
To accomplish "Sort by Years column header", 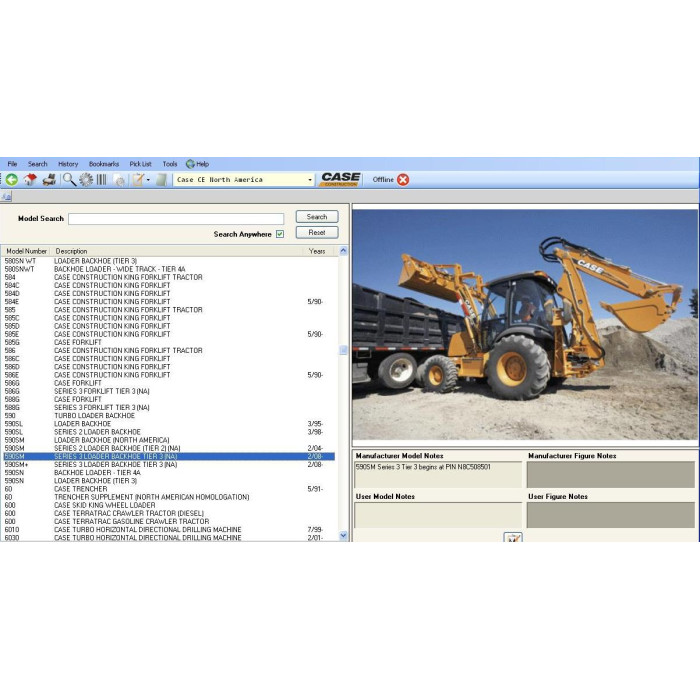I will (319, 251).
